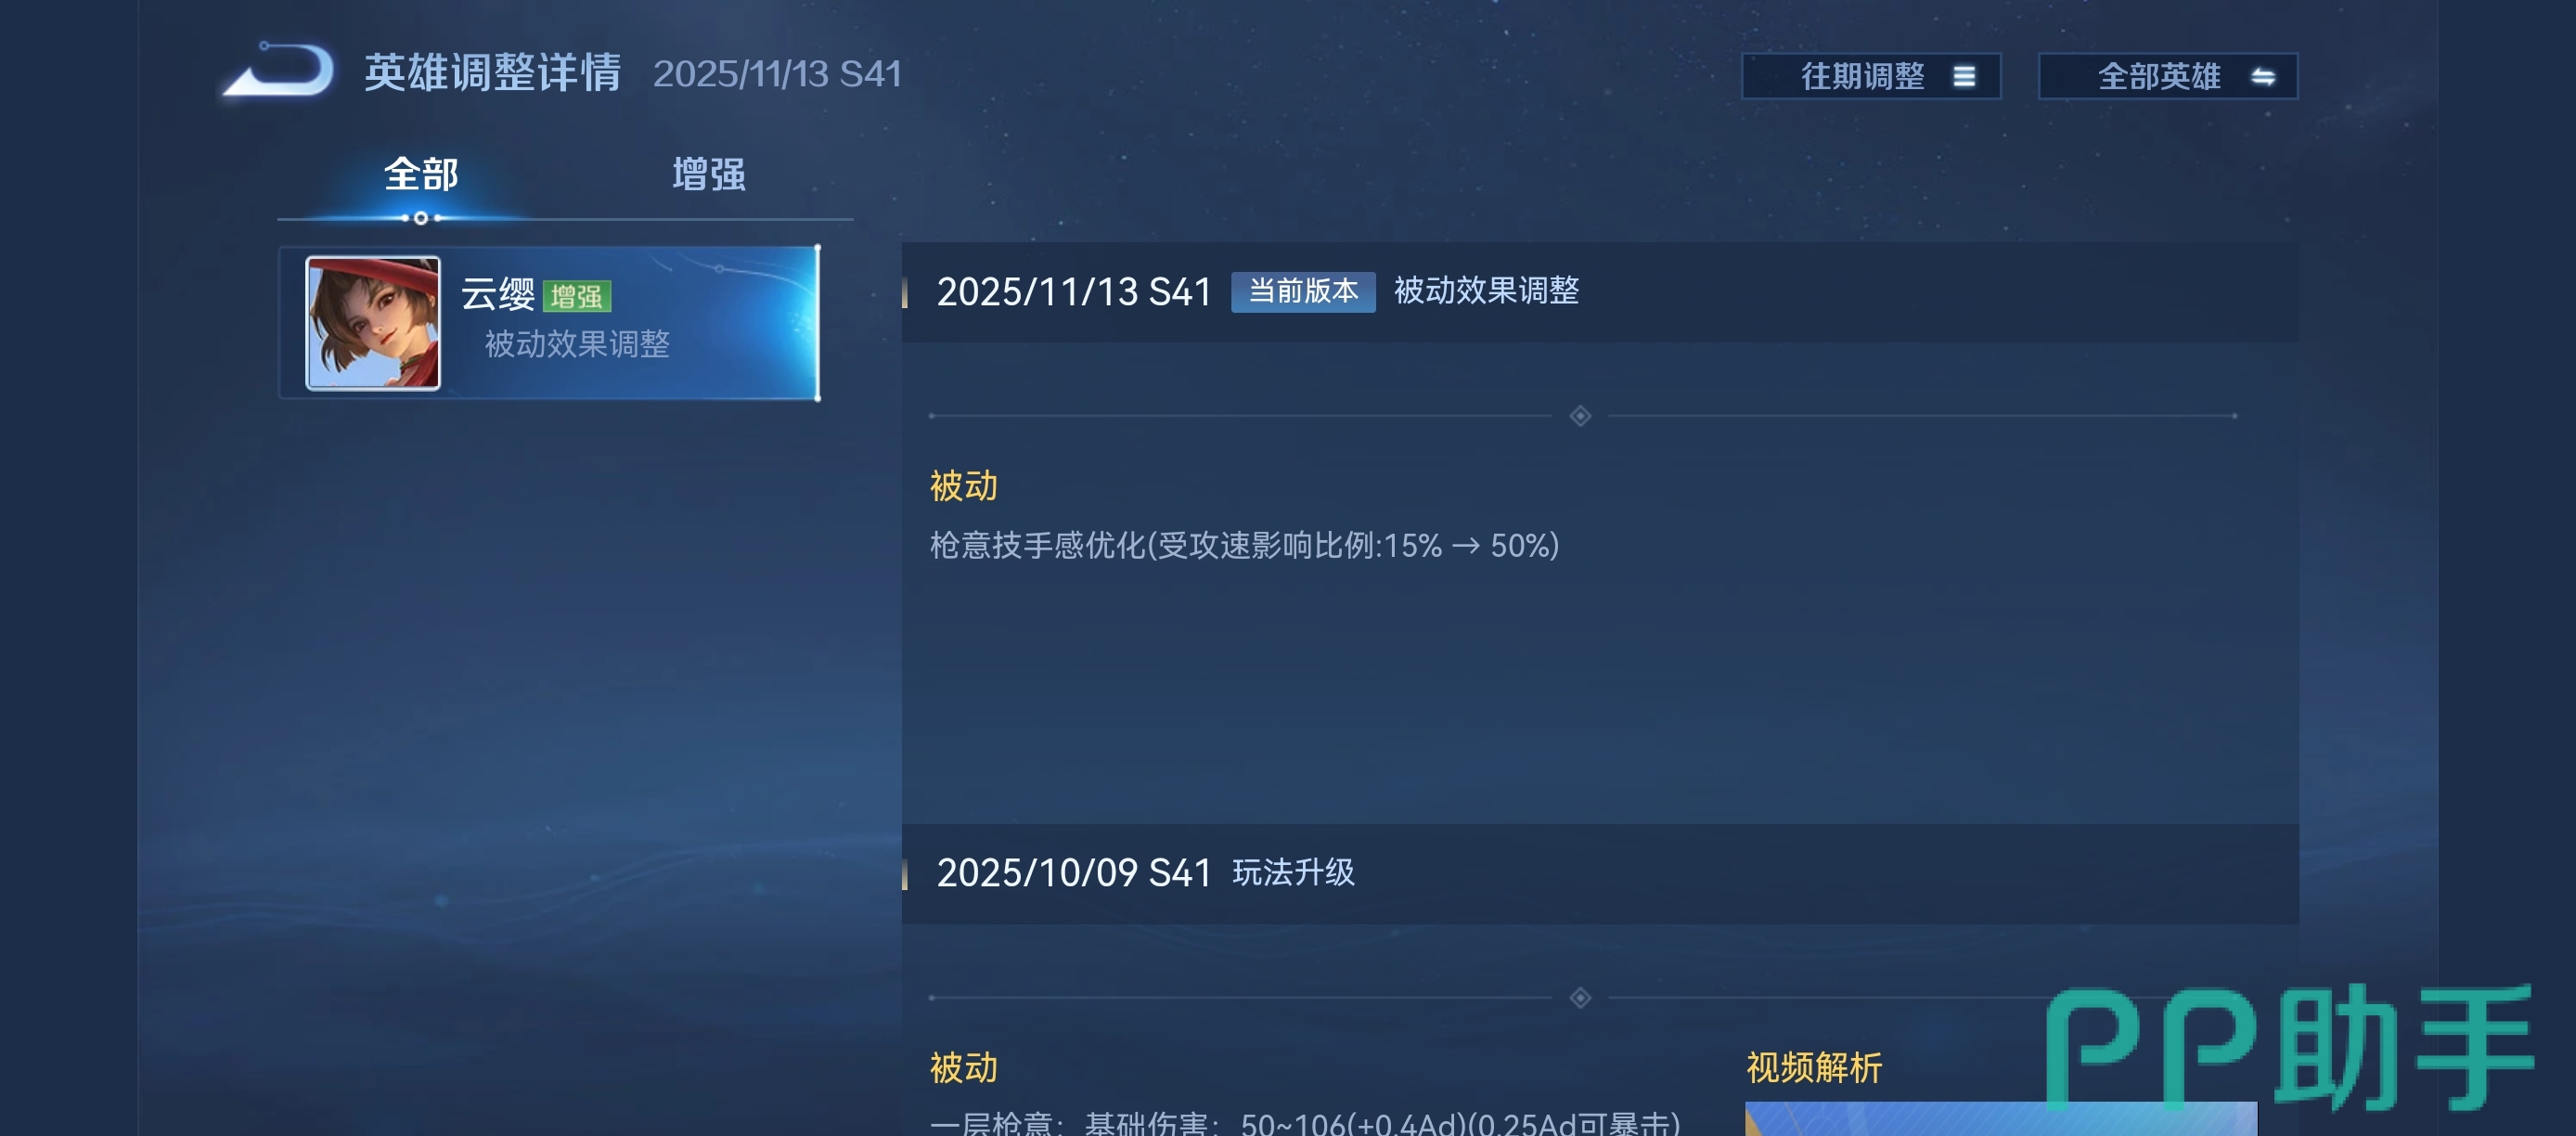
Task: Select the 云缨 hero portrait
Action: tap(373, 323)
